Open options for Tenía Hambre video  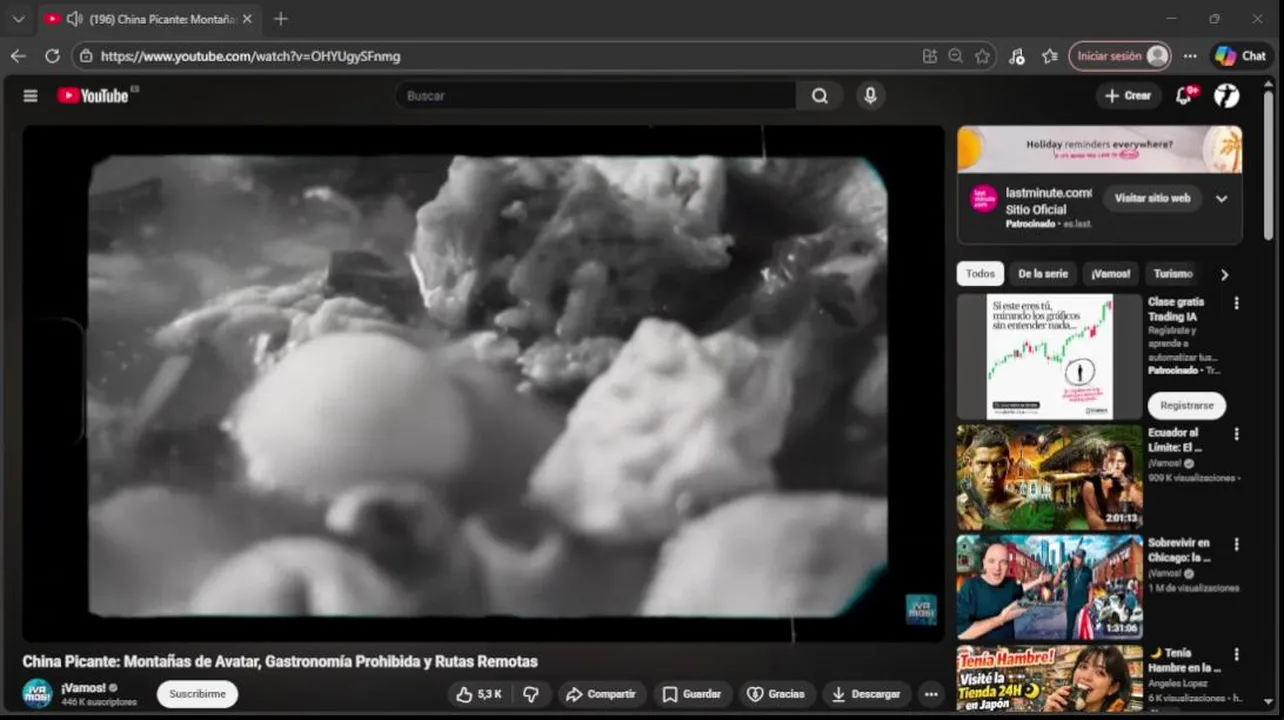click(1236, 654)
